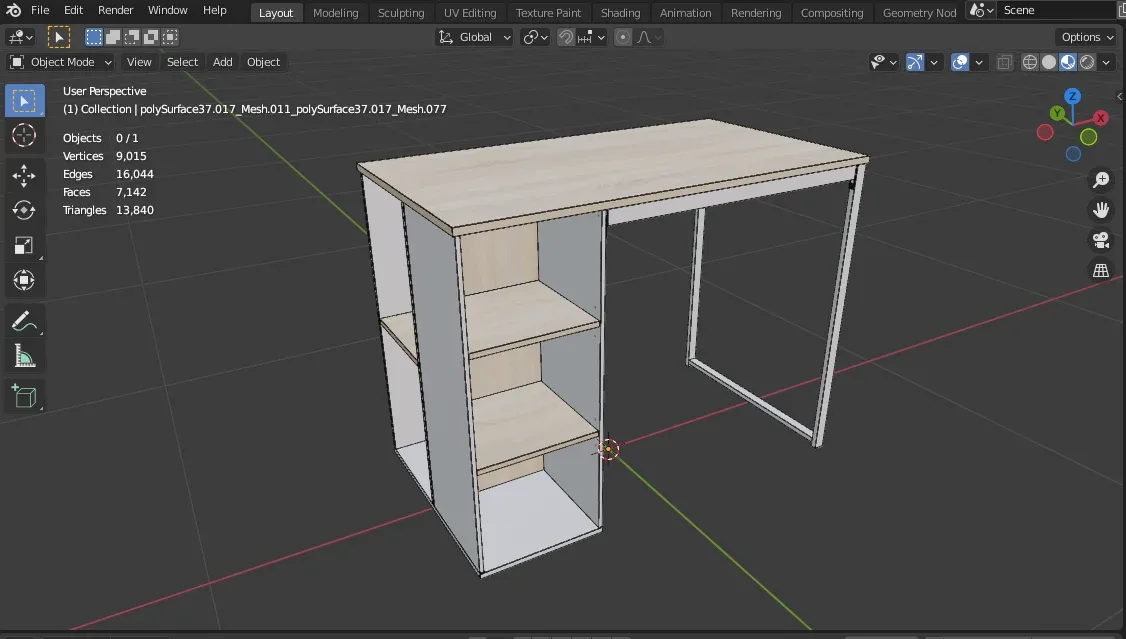Select the Rotate tool
1126x639 pixels.
tap(24, 210)
